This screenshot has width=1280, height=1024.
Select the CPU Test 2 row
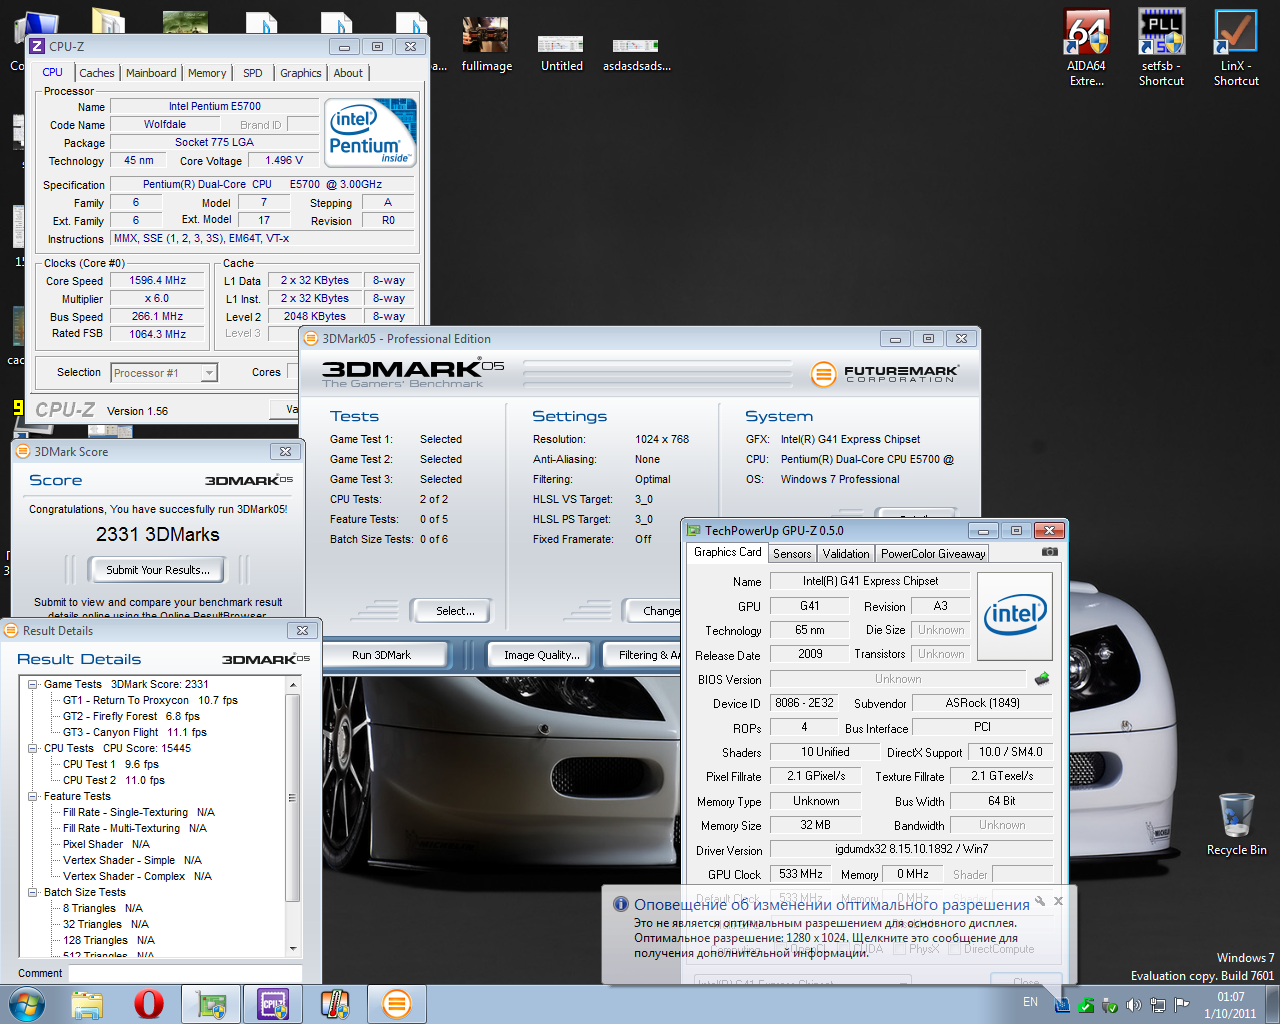[x=114, y=781]
